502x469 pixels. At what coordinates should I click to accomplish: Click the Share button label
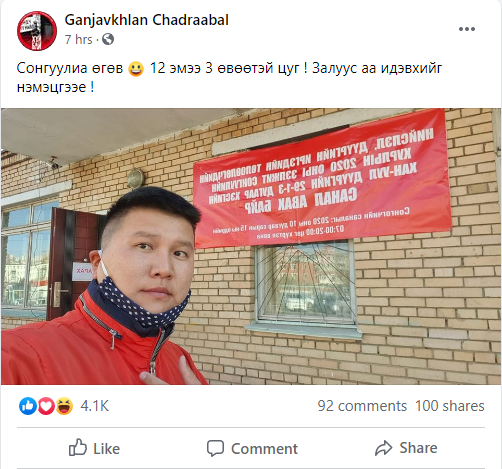click(x=418, y=448)
